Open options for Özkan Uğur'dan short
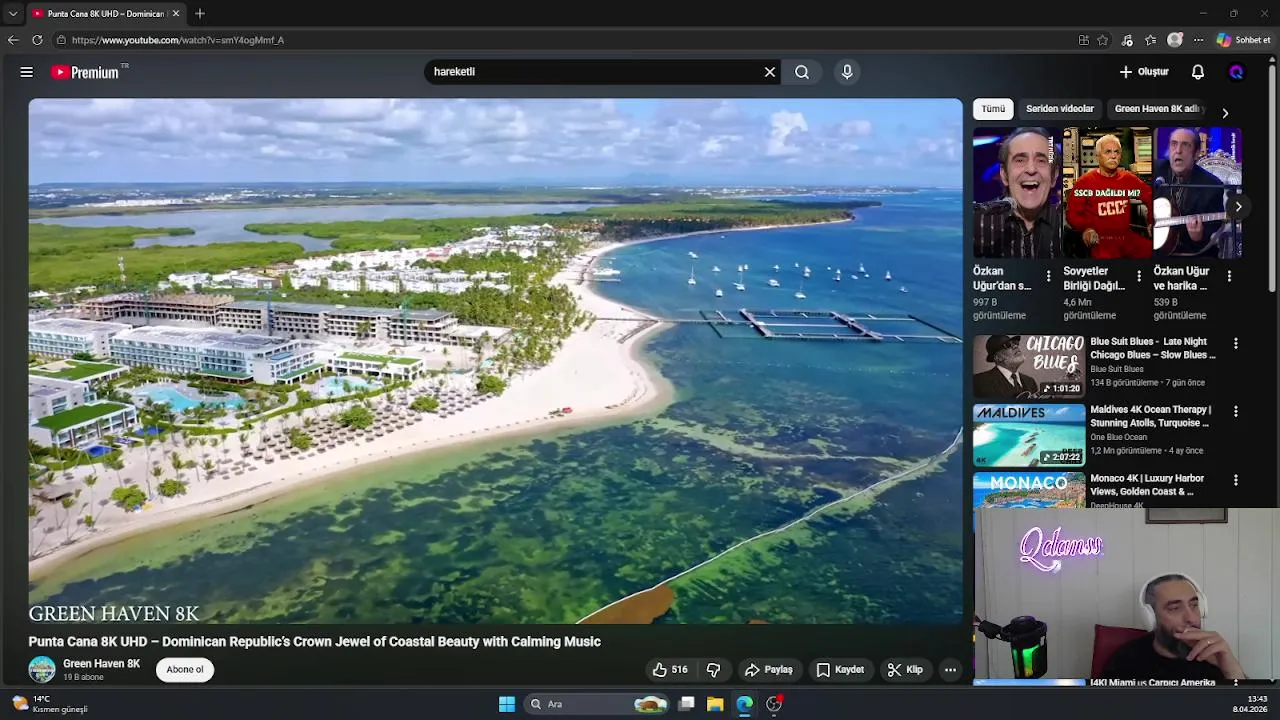 (1048, 276)
